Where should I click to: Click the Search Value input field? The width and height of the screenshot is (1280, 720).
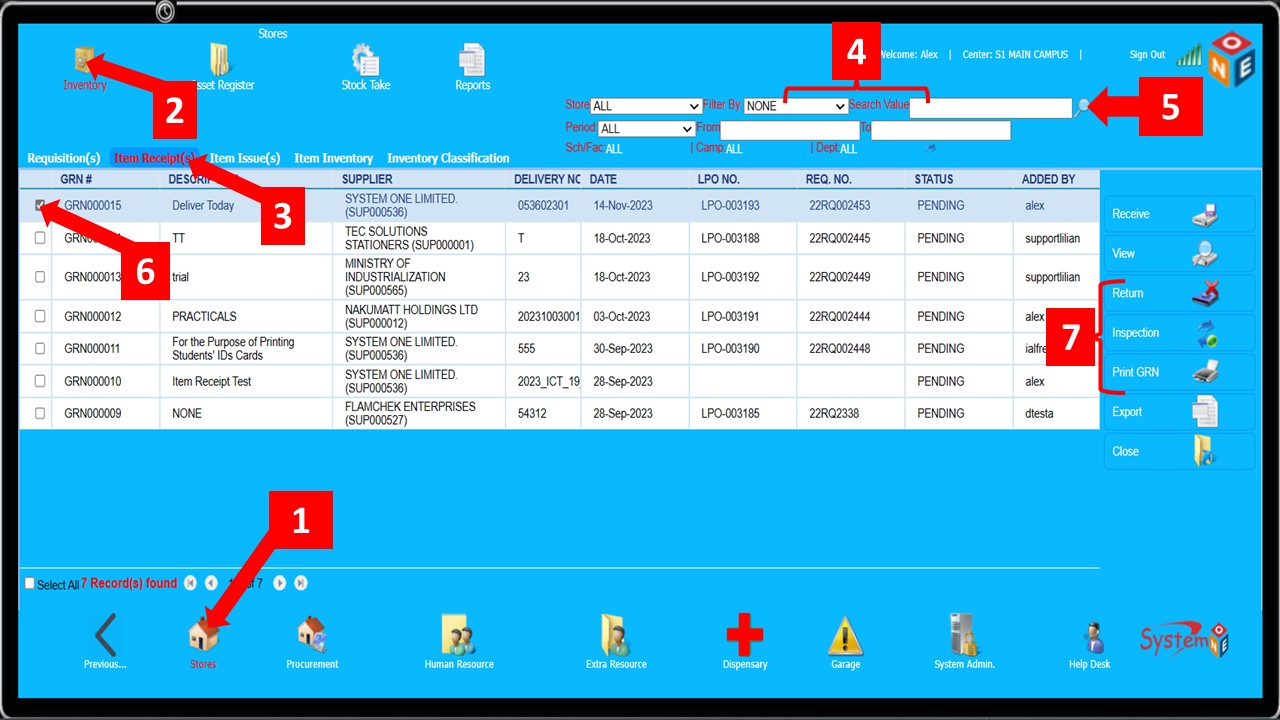point(990,108)
